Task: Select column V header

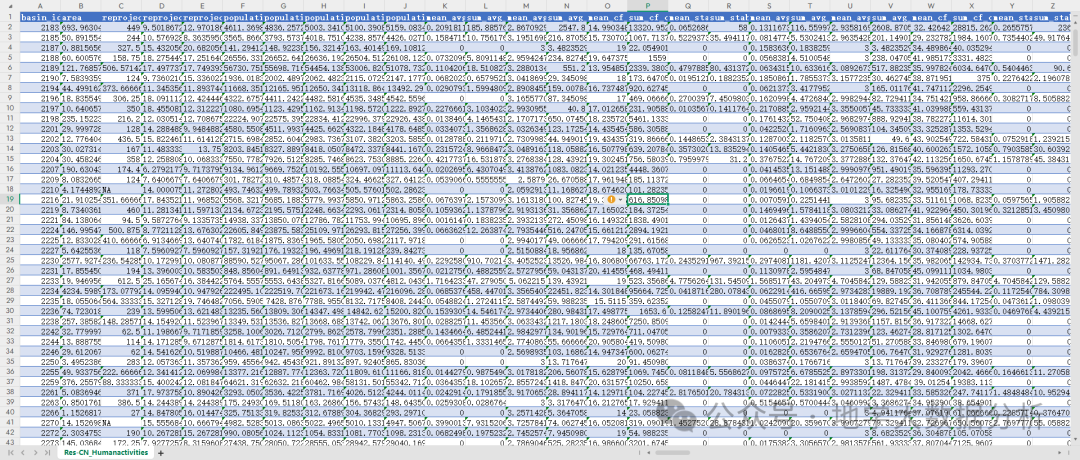Action: point(890,7)
